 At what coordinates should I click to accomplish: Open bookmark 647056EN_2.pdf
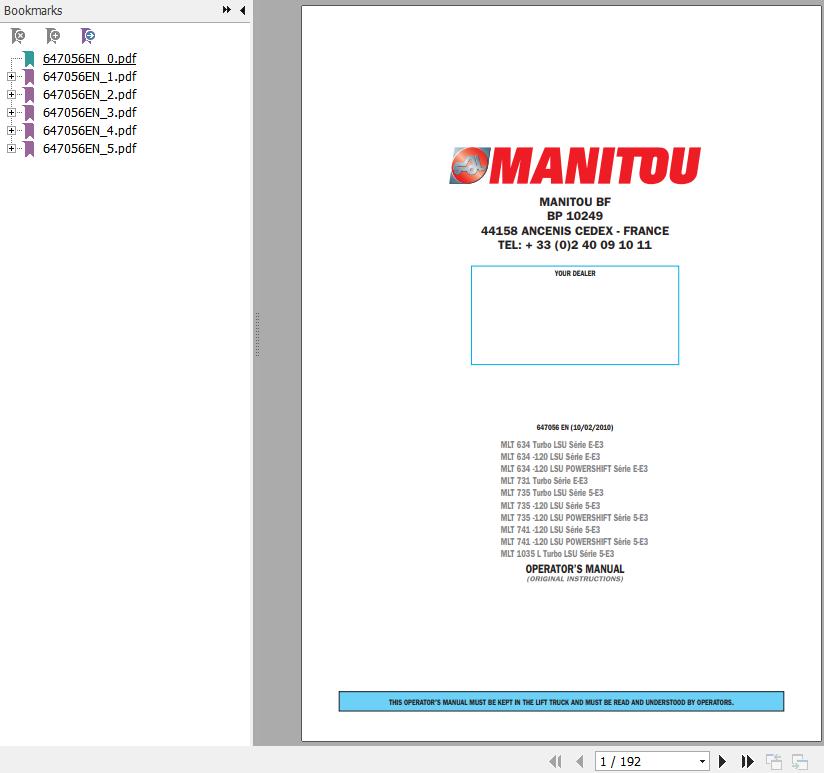[x=89, y=95]
